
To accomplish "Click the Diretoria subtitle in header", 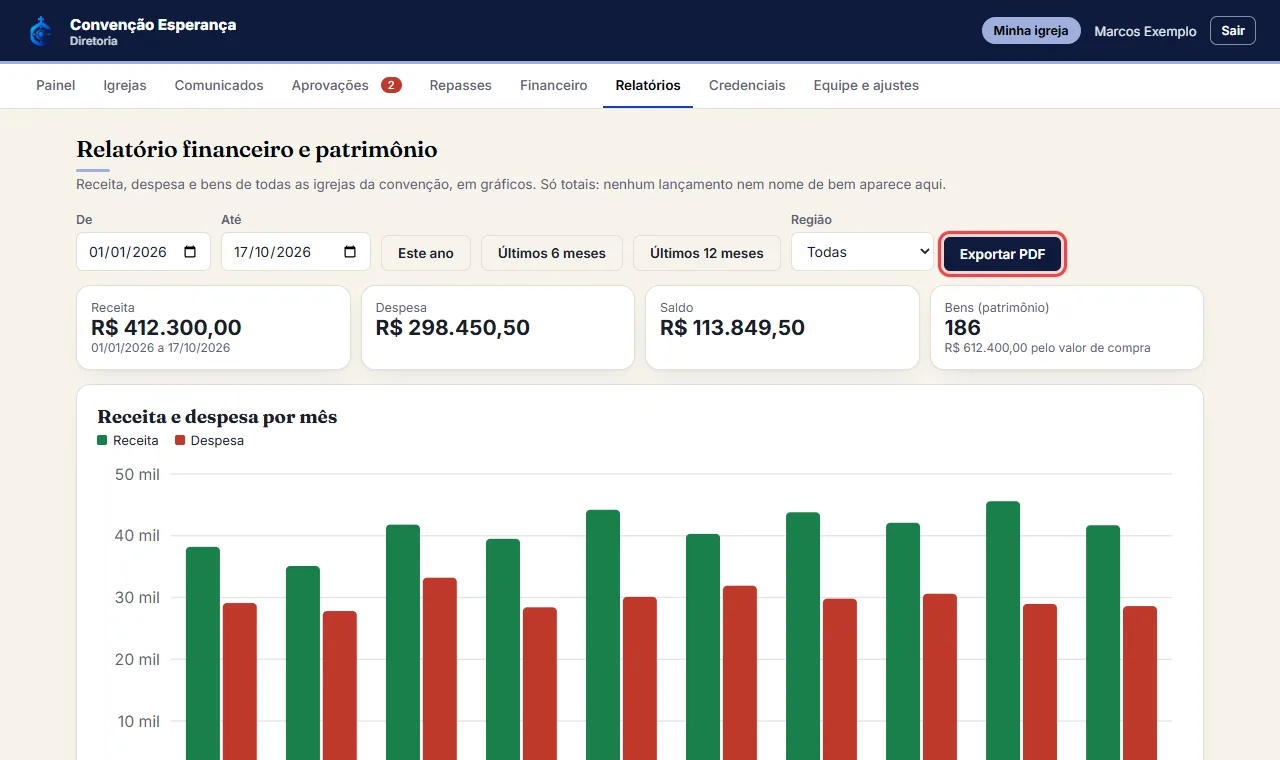I will click(94, 41).
